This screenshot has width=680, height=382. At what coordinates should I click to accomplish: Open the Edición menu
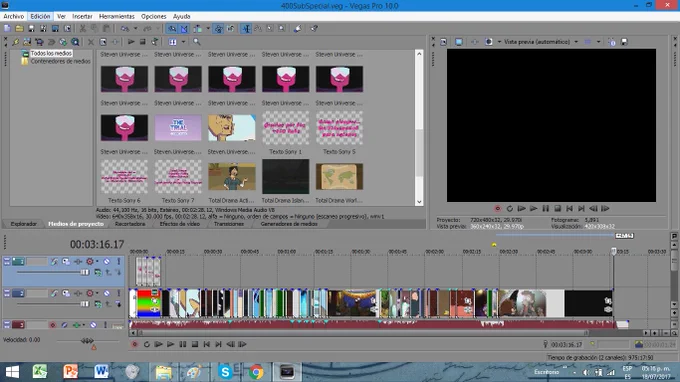(40, 16)
